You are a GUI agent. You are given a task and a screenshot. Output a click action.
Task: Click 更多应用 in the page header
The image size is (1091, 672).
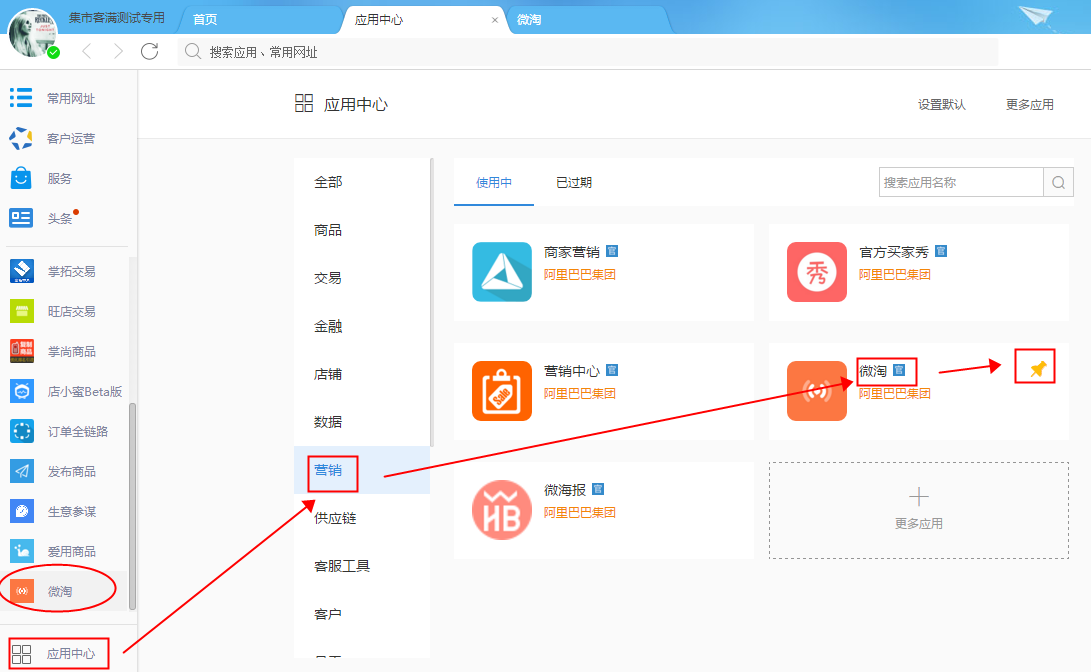[1029, 104]
